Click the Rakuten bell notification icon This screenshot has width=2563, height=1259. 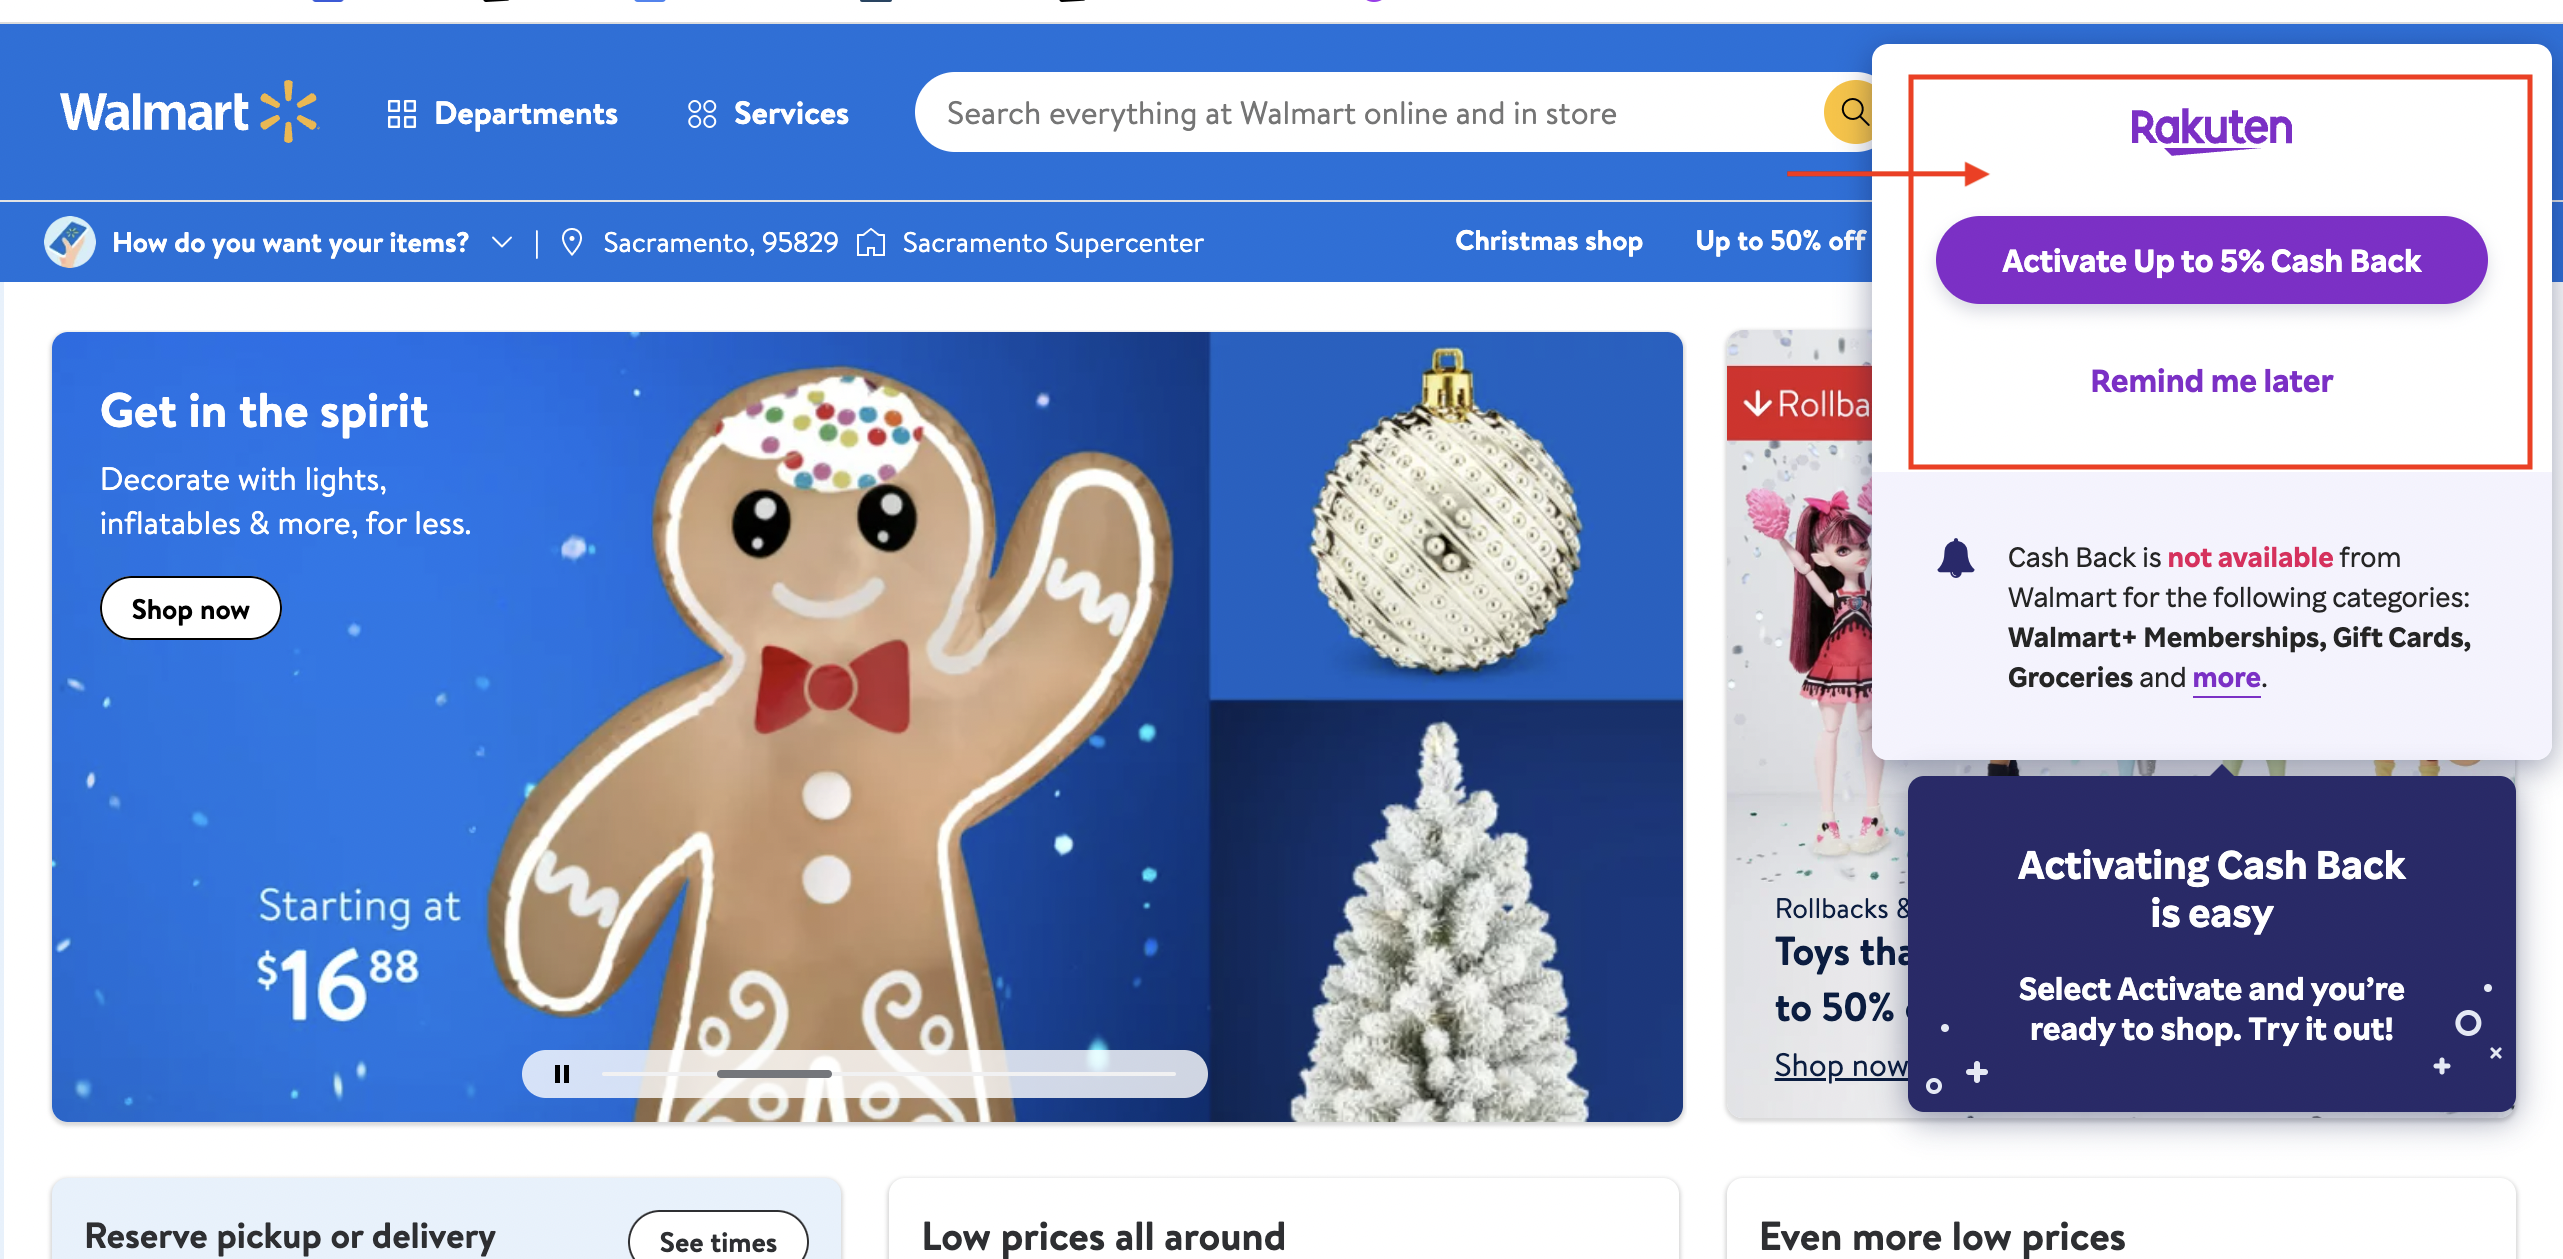[x=1955, y=558]
